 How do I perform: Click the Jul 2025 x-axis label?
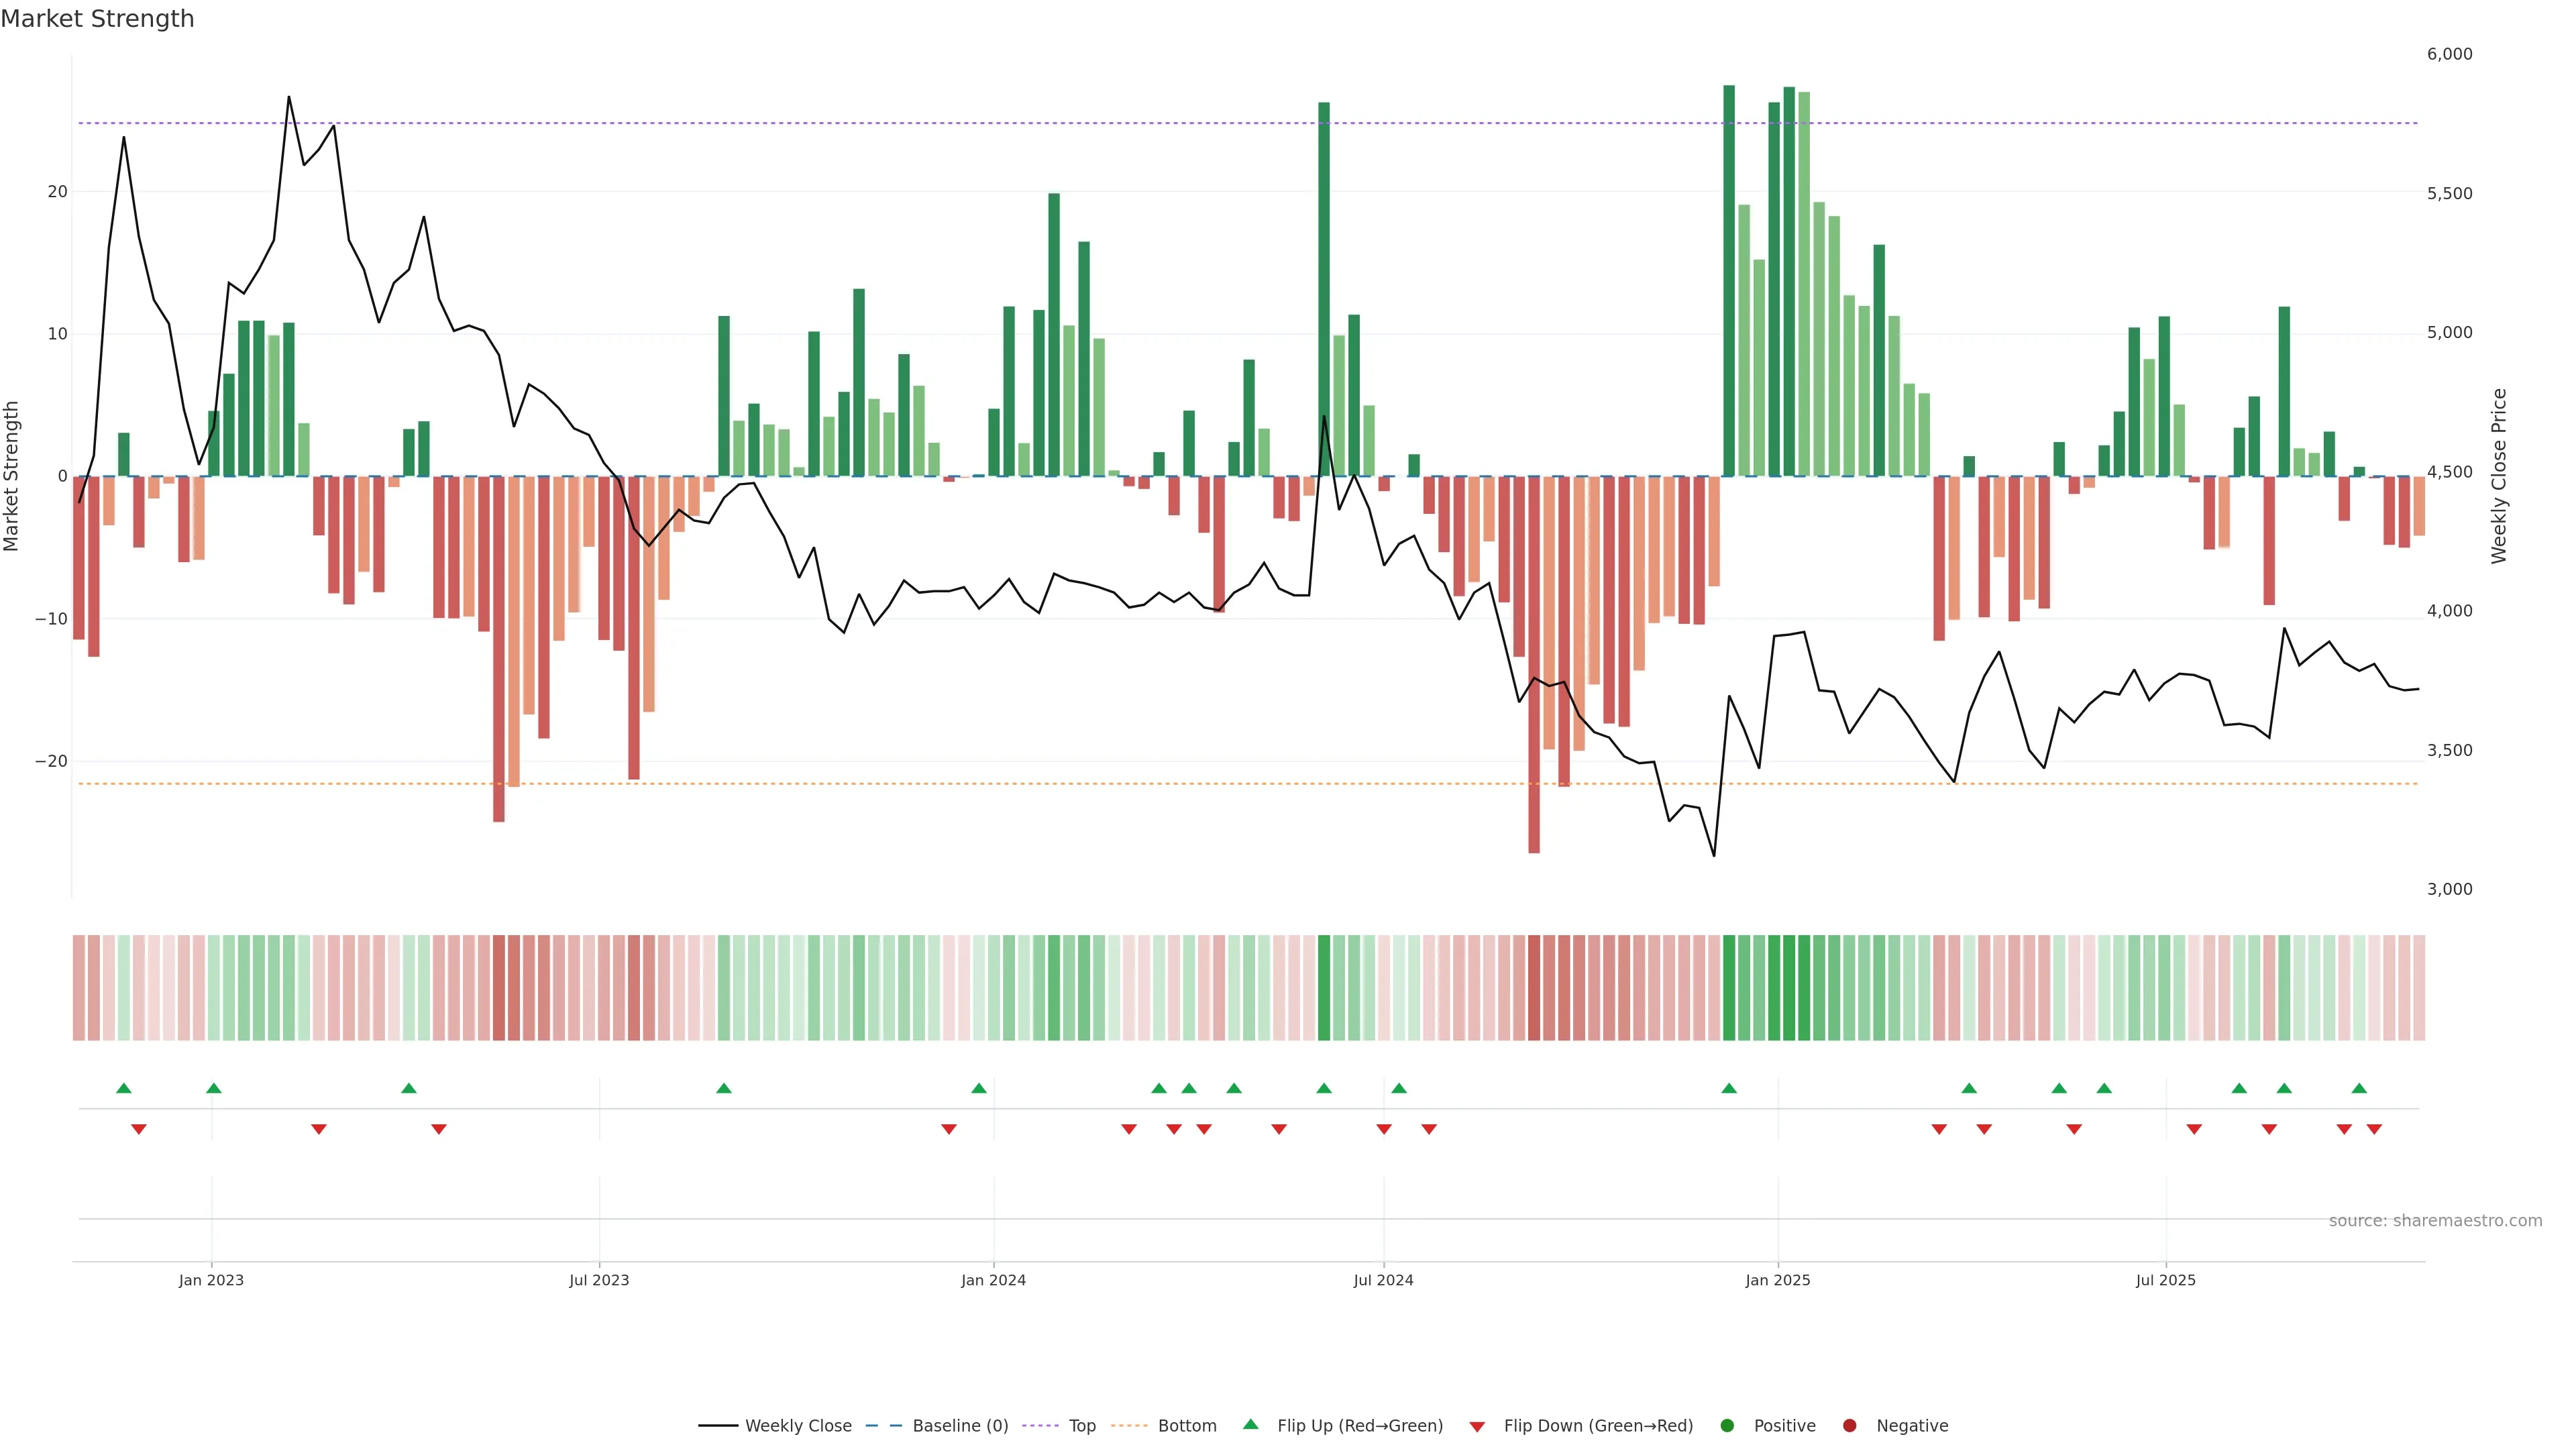click(x=2165, y=1280)
